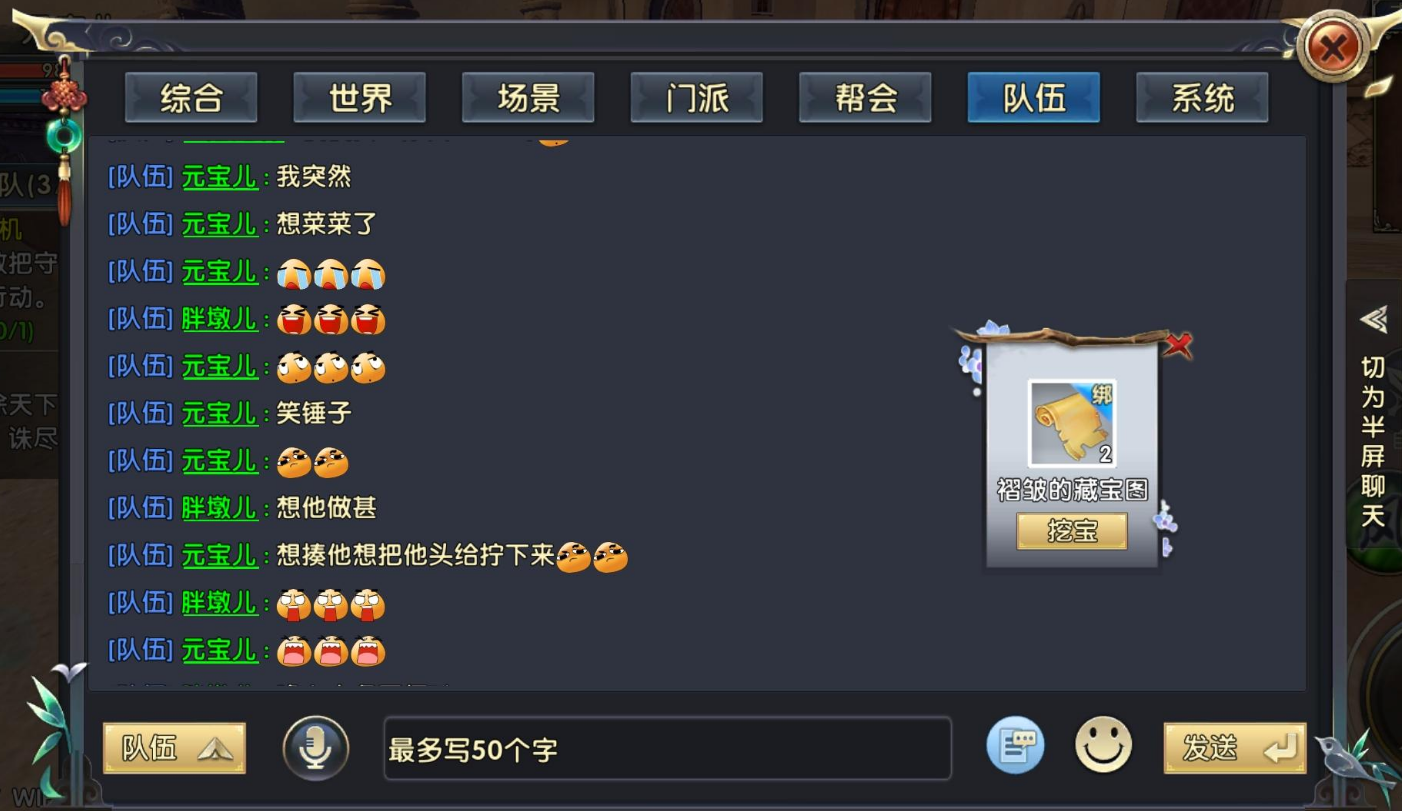Expand the 队伍 channel selector dropdown
The width and height of the screenshot is (1402, 811).
tap(174, 748)
